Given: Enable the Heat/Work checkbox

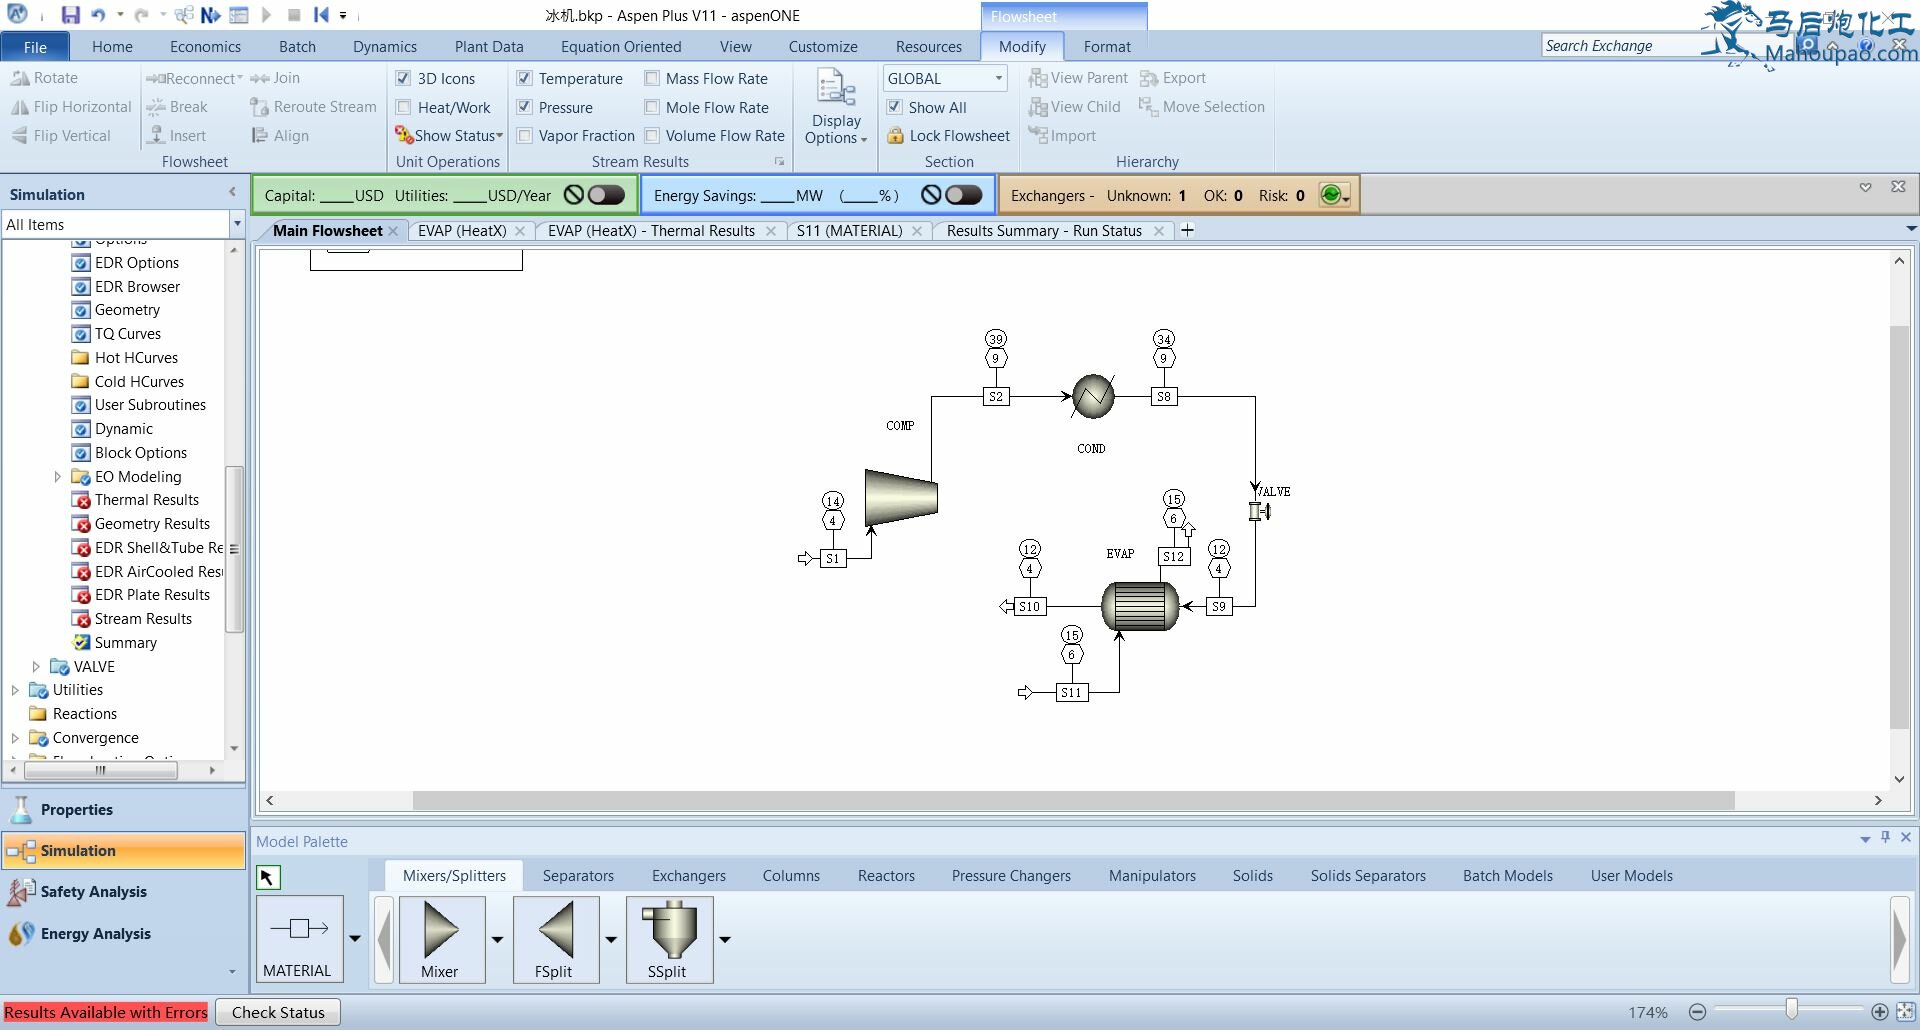Looking at the screenshot, I should 404,107.
